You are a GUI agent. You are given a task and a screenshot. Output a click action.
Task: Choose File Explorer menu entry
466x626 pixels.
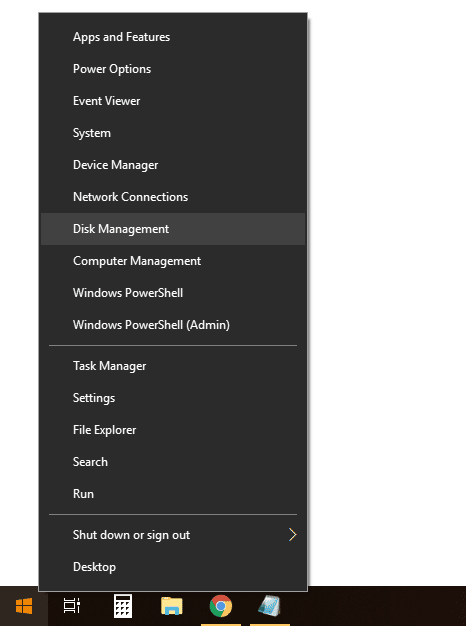[x=173, y=430]
